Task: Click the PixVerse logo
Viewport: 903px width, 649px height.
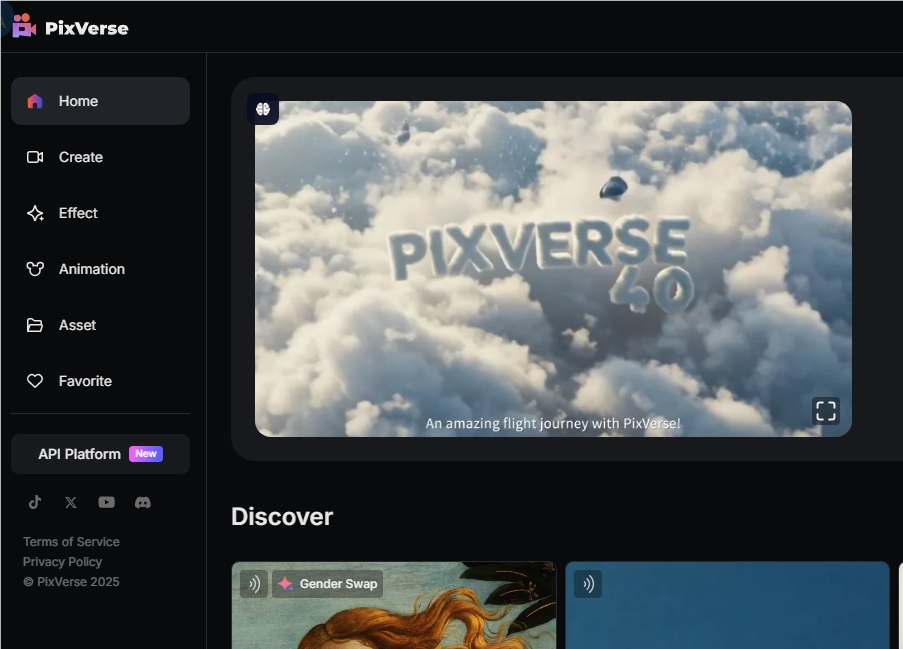Action: tap(70, 27)
